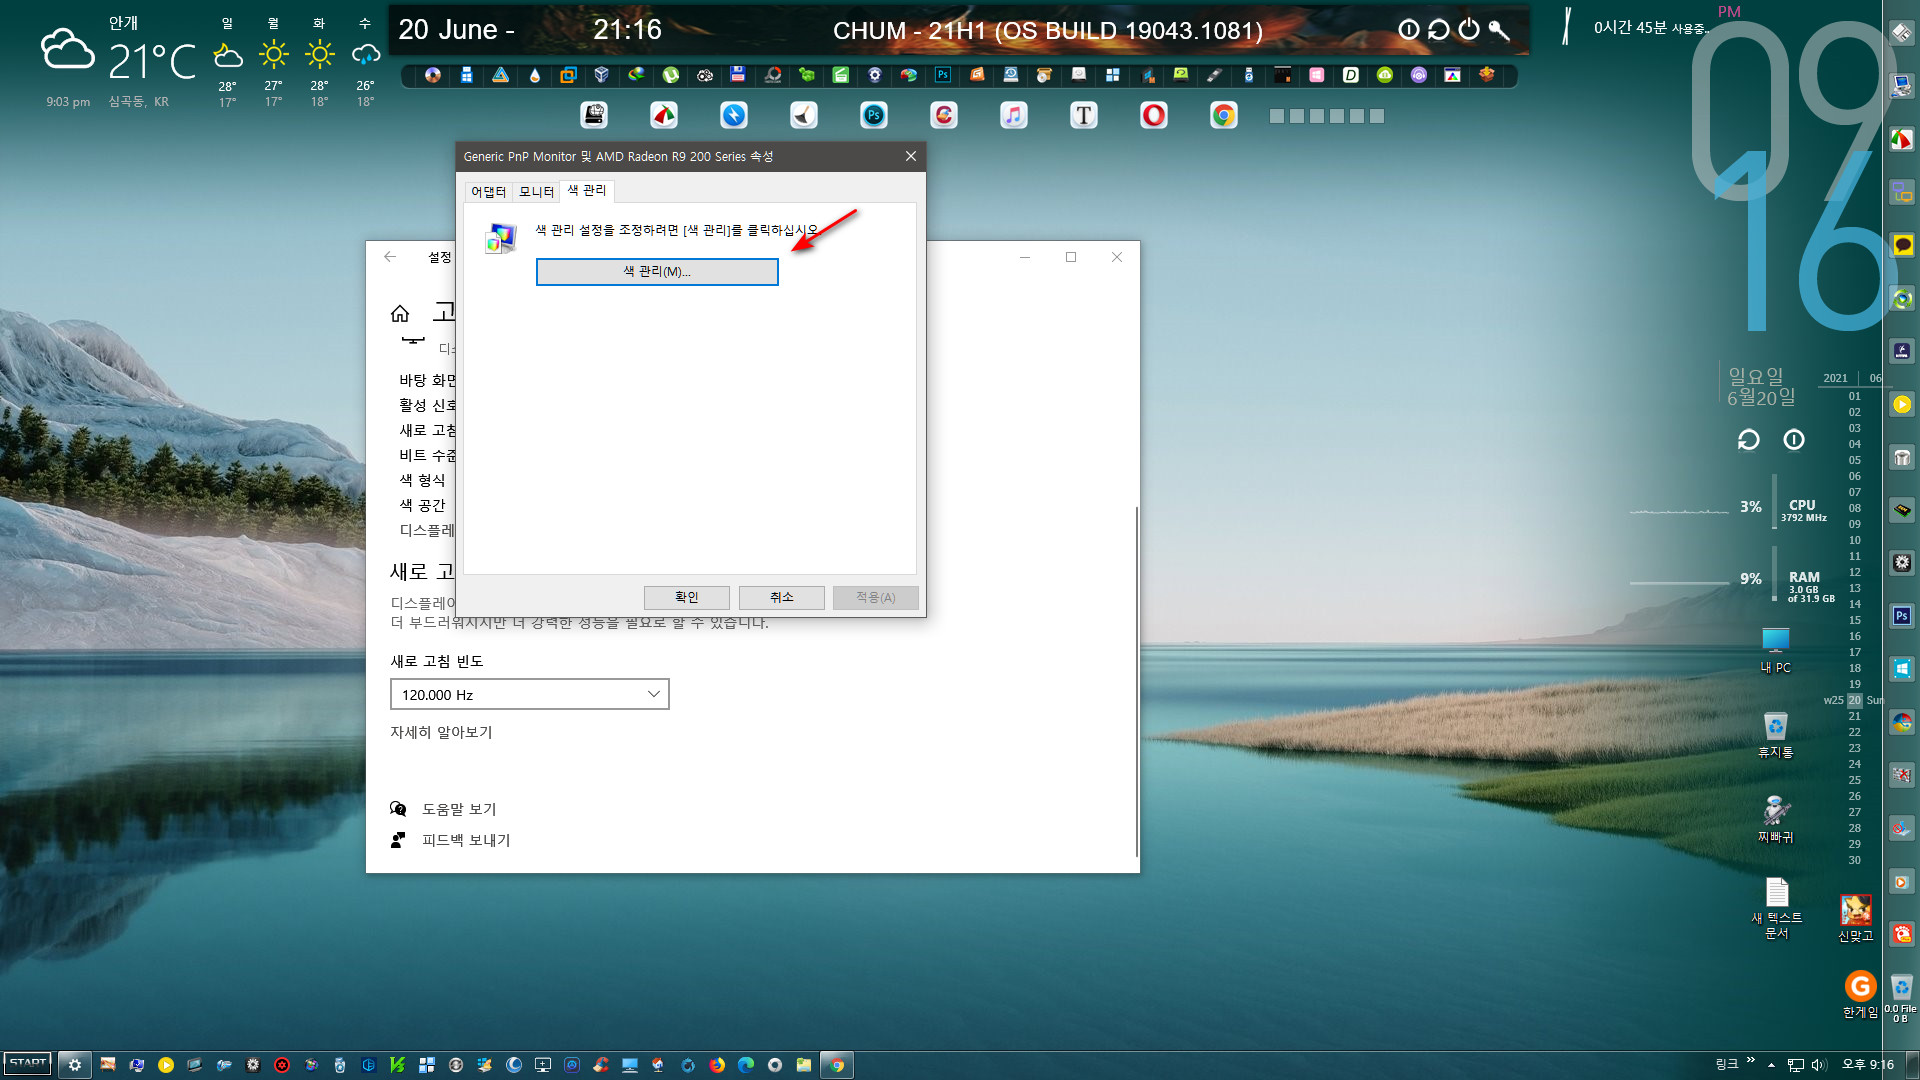Image resolution: width=1920 pixels, height=1080 pixels.
Task: Click the weather widget cloud icon
Action: (68, 50)
